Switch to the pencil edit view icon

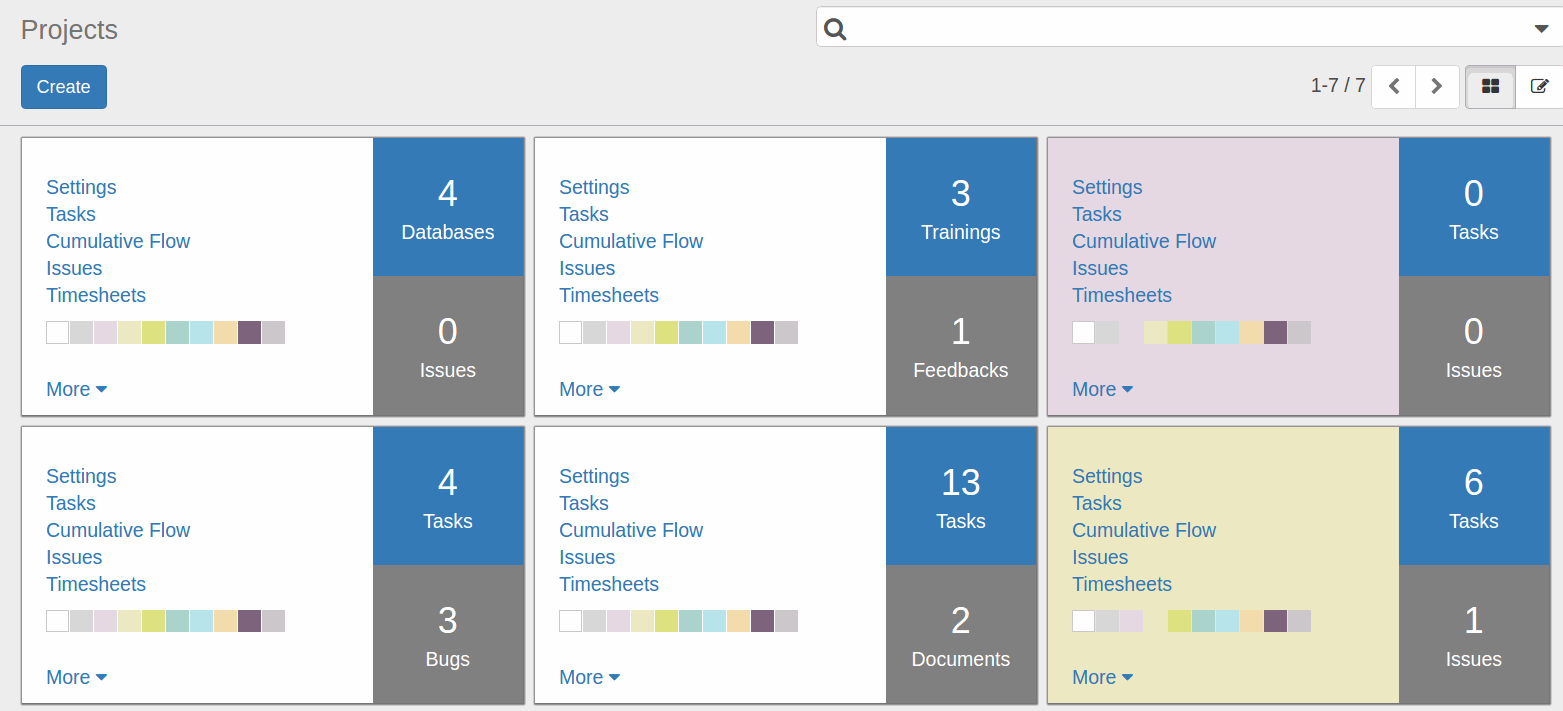click(x=1539, y=87)
